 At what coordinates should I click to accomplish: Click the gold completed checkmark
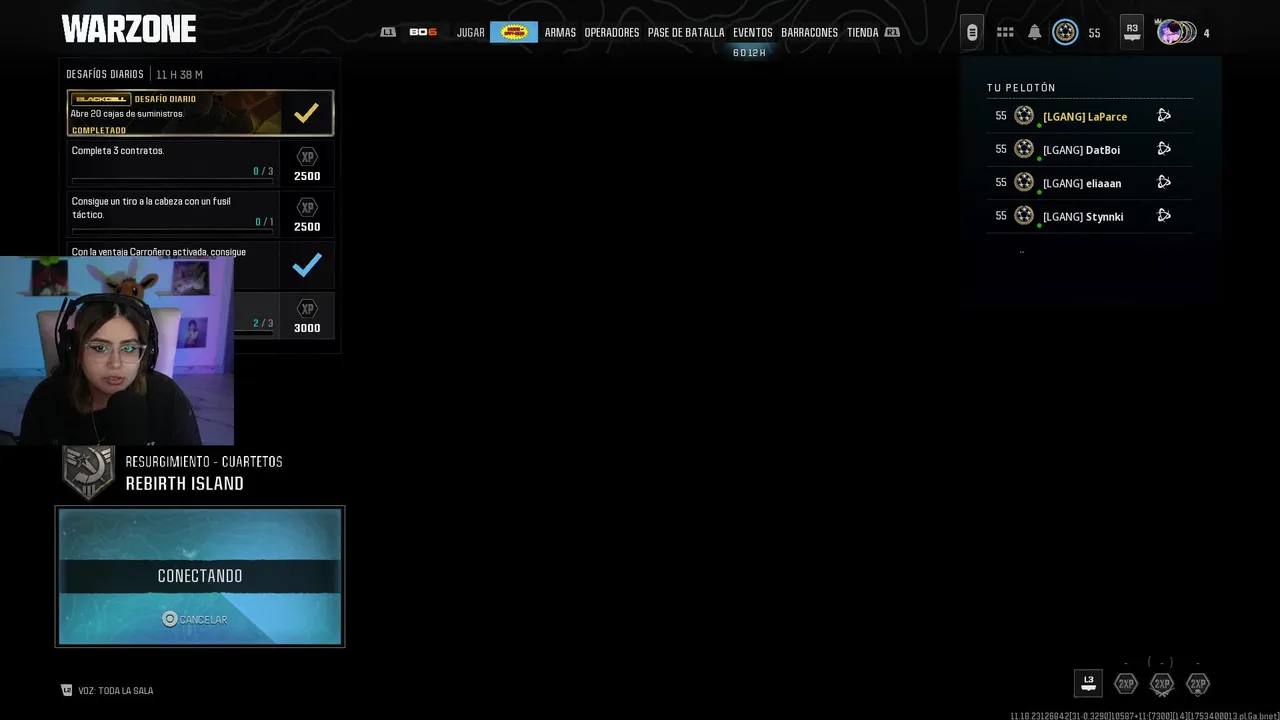click(x=306, y=113)
